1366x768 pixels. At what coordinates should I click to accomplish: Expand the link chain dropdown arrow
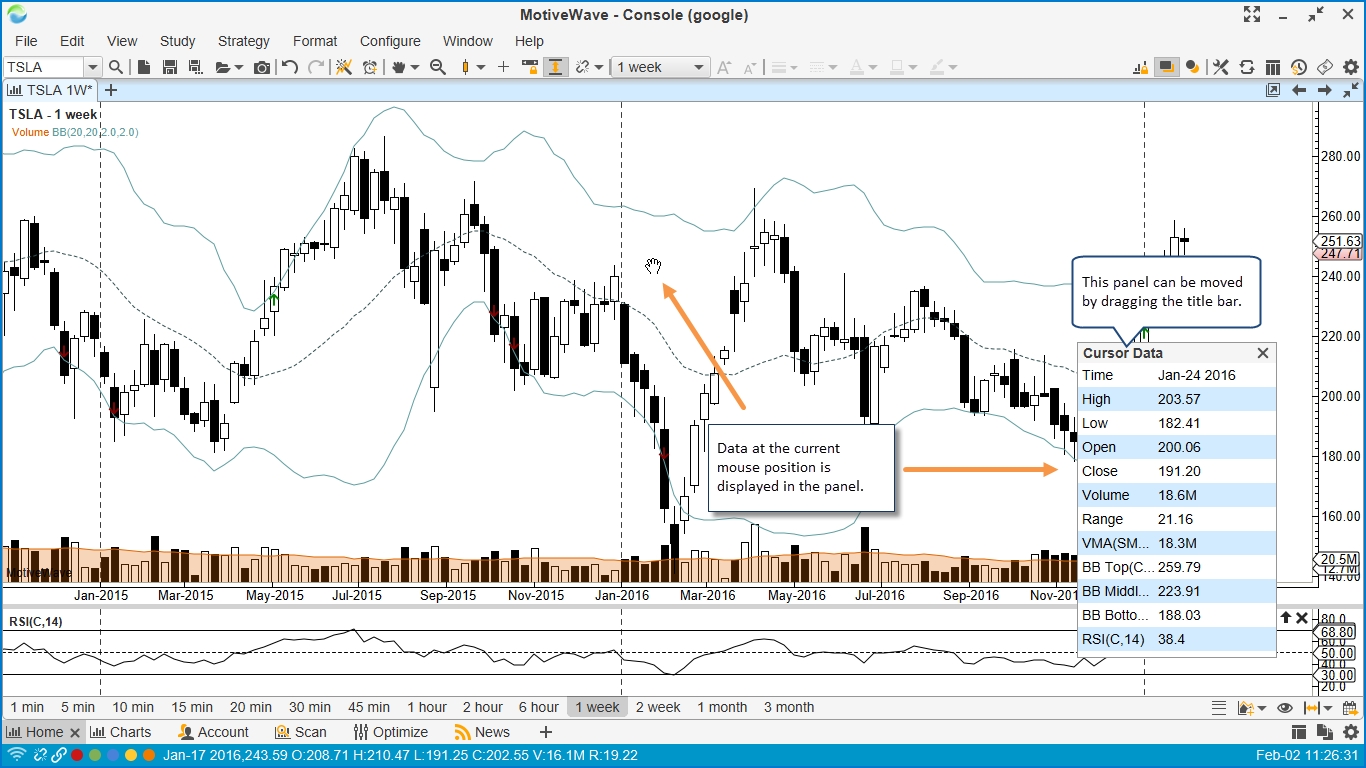click(599, 67)
